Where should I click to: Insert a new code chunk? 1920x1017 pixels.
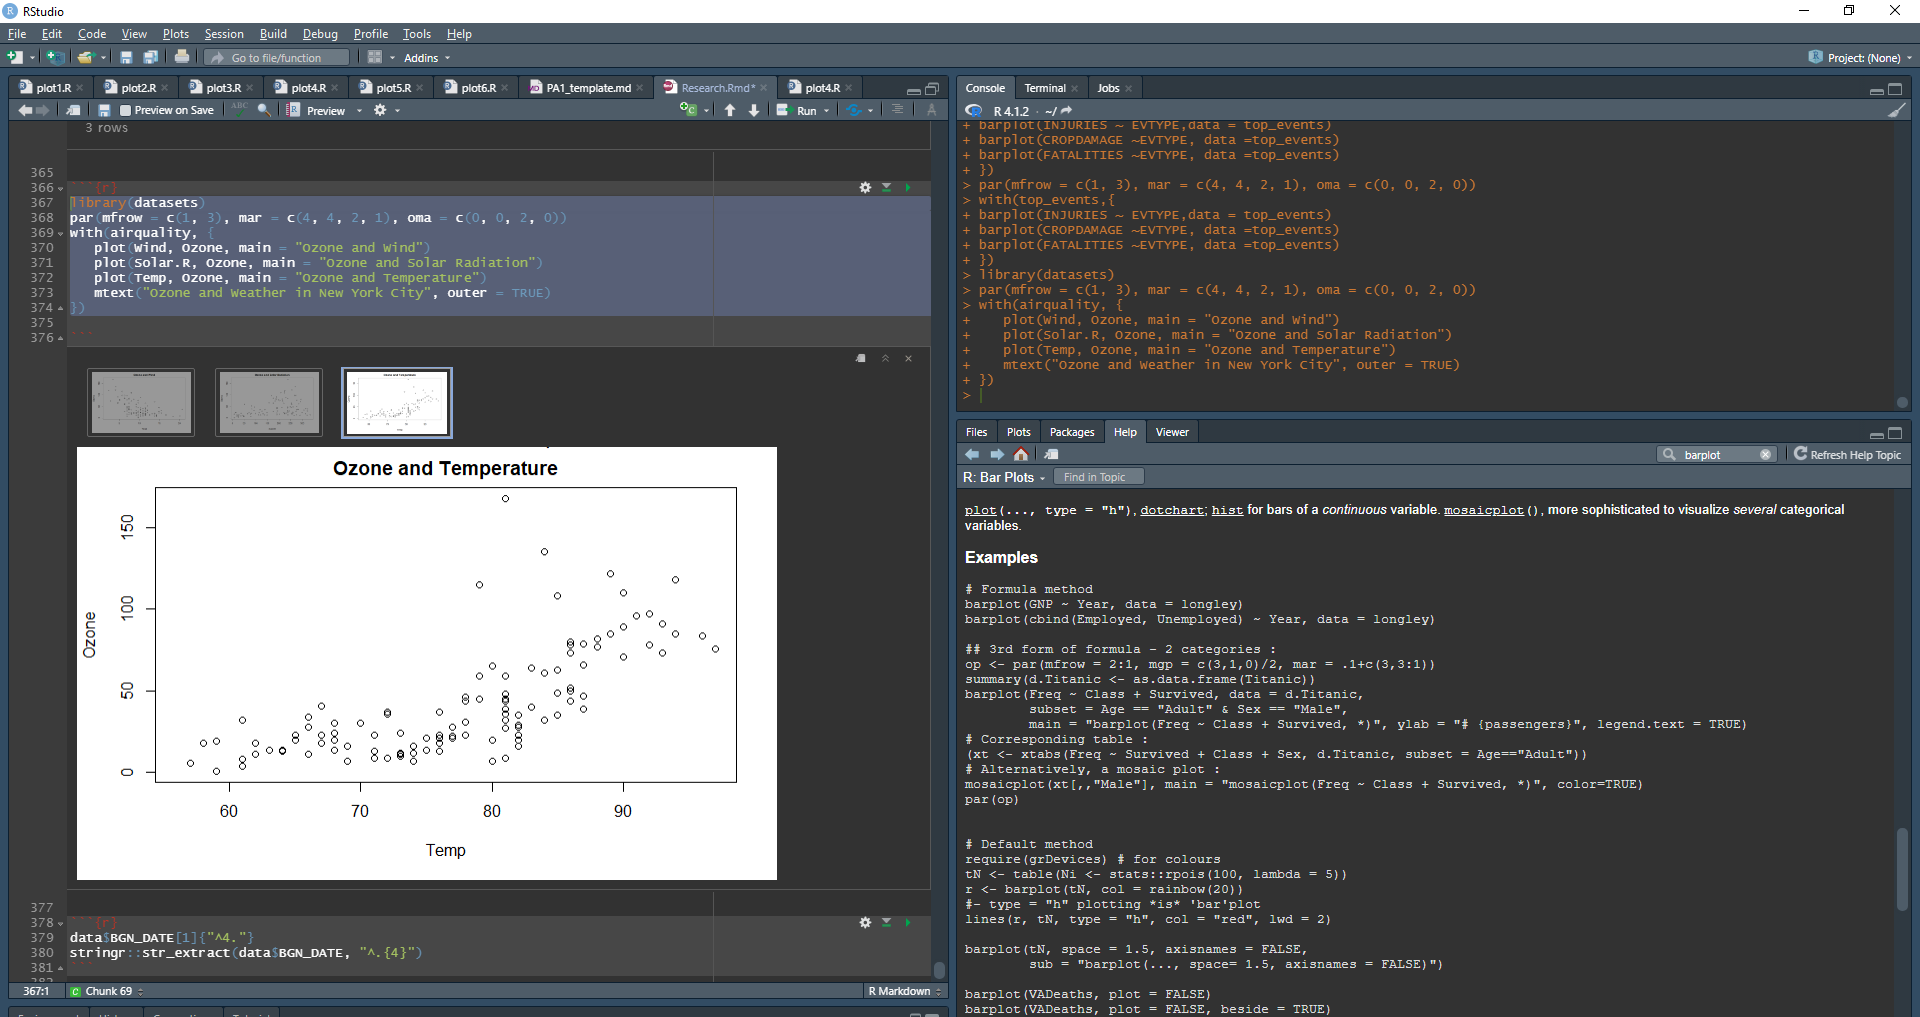pyautogui.click(x=689, y=110)
